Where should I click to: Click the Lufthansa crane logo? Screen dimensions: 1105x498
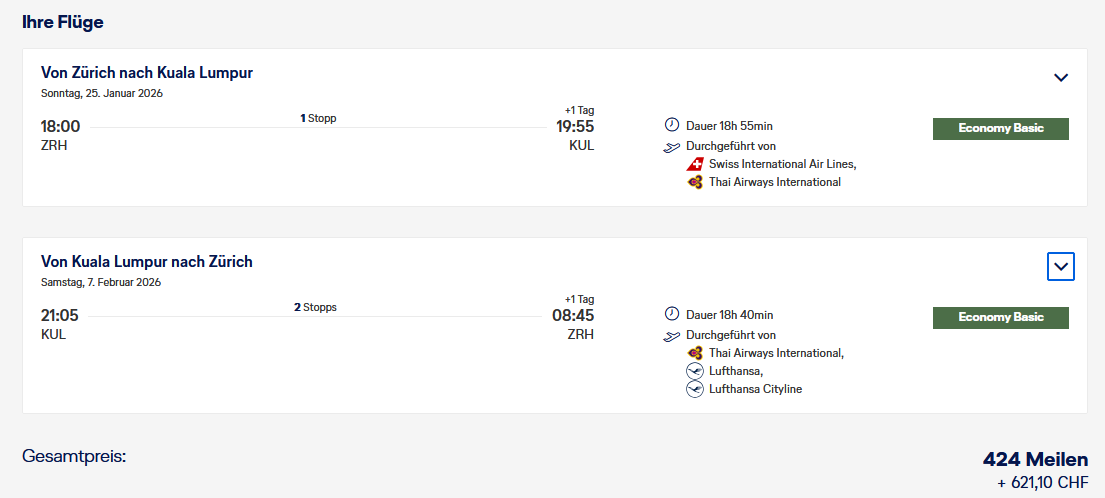click(696, 371)
